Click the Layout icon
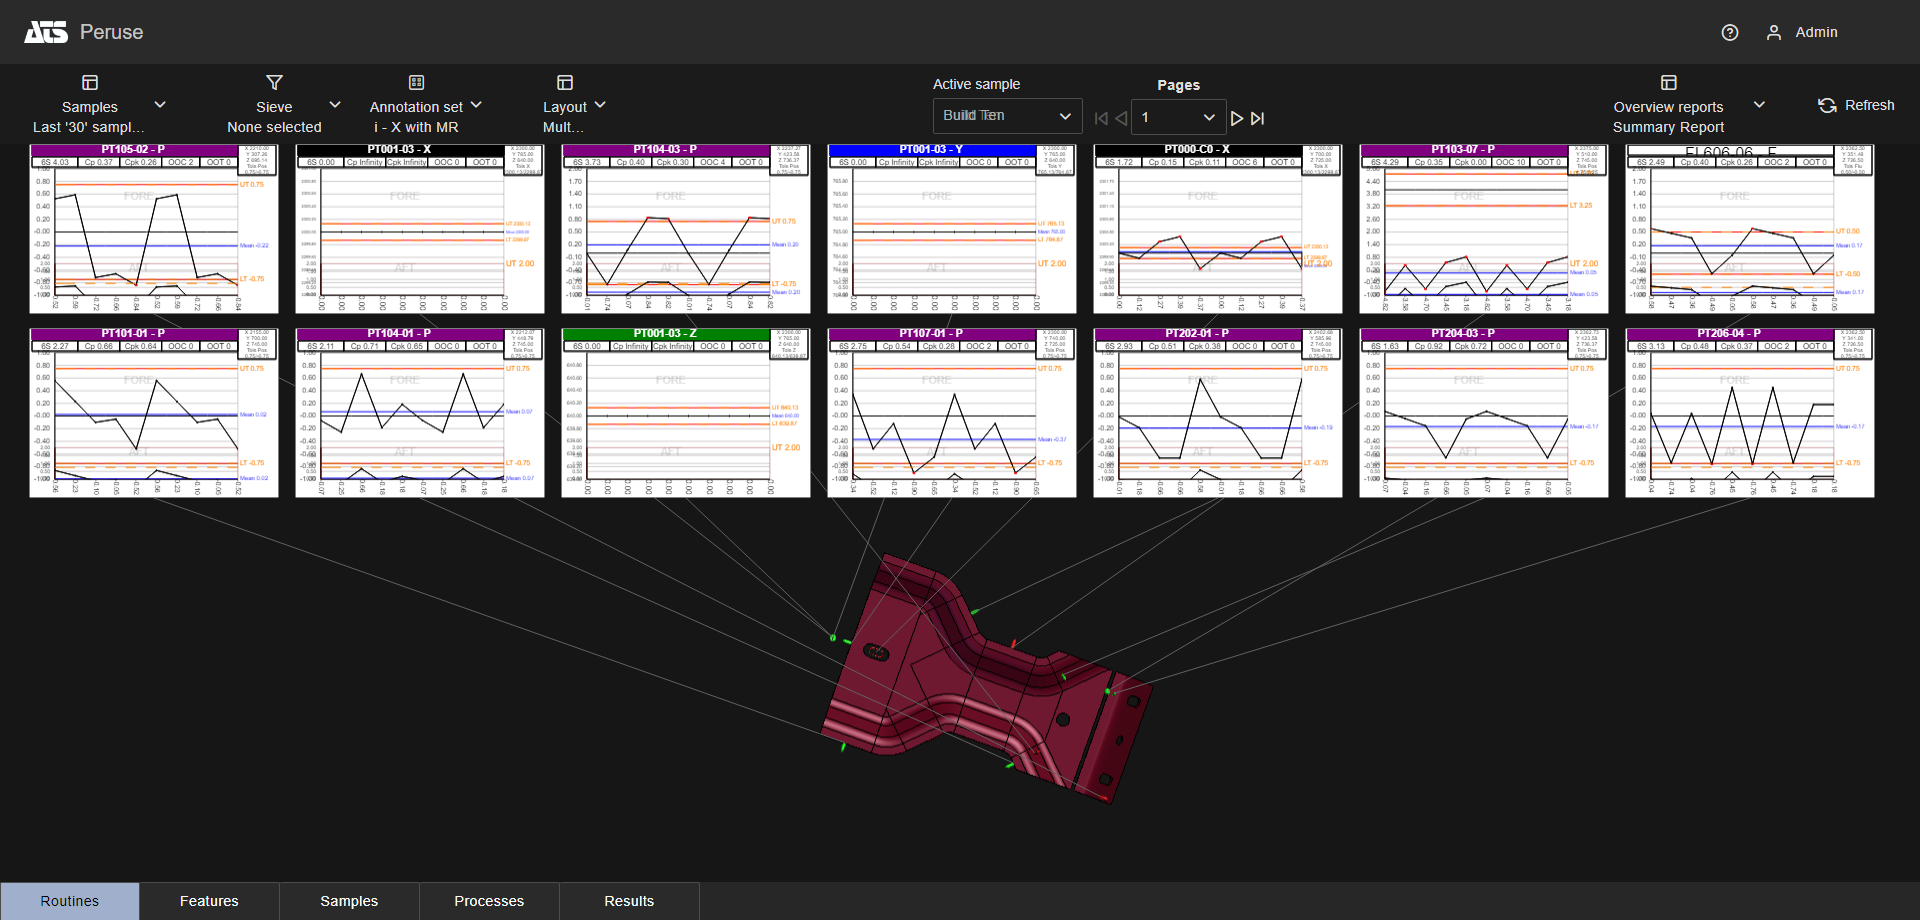This screenshot has width=1920, height=920. [565, 83]
